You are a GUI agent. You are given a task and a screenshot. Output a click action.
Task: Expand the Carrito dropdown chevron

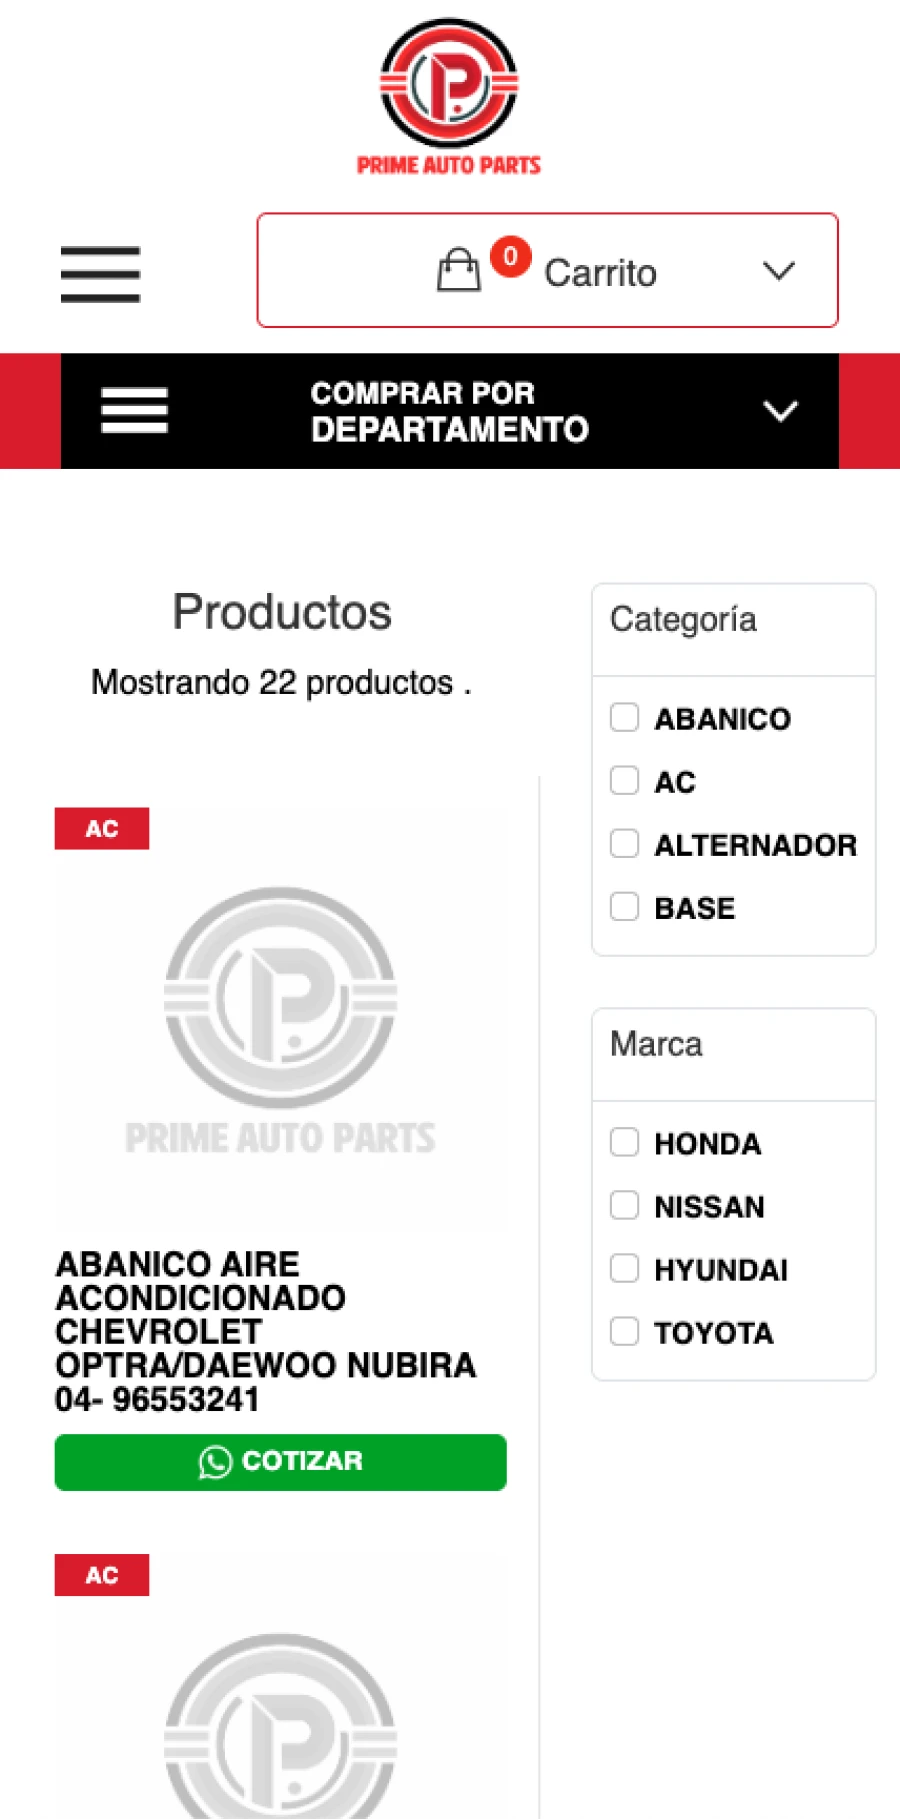pos(779,270)
